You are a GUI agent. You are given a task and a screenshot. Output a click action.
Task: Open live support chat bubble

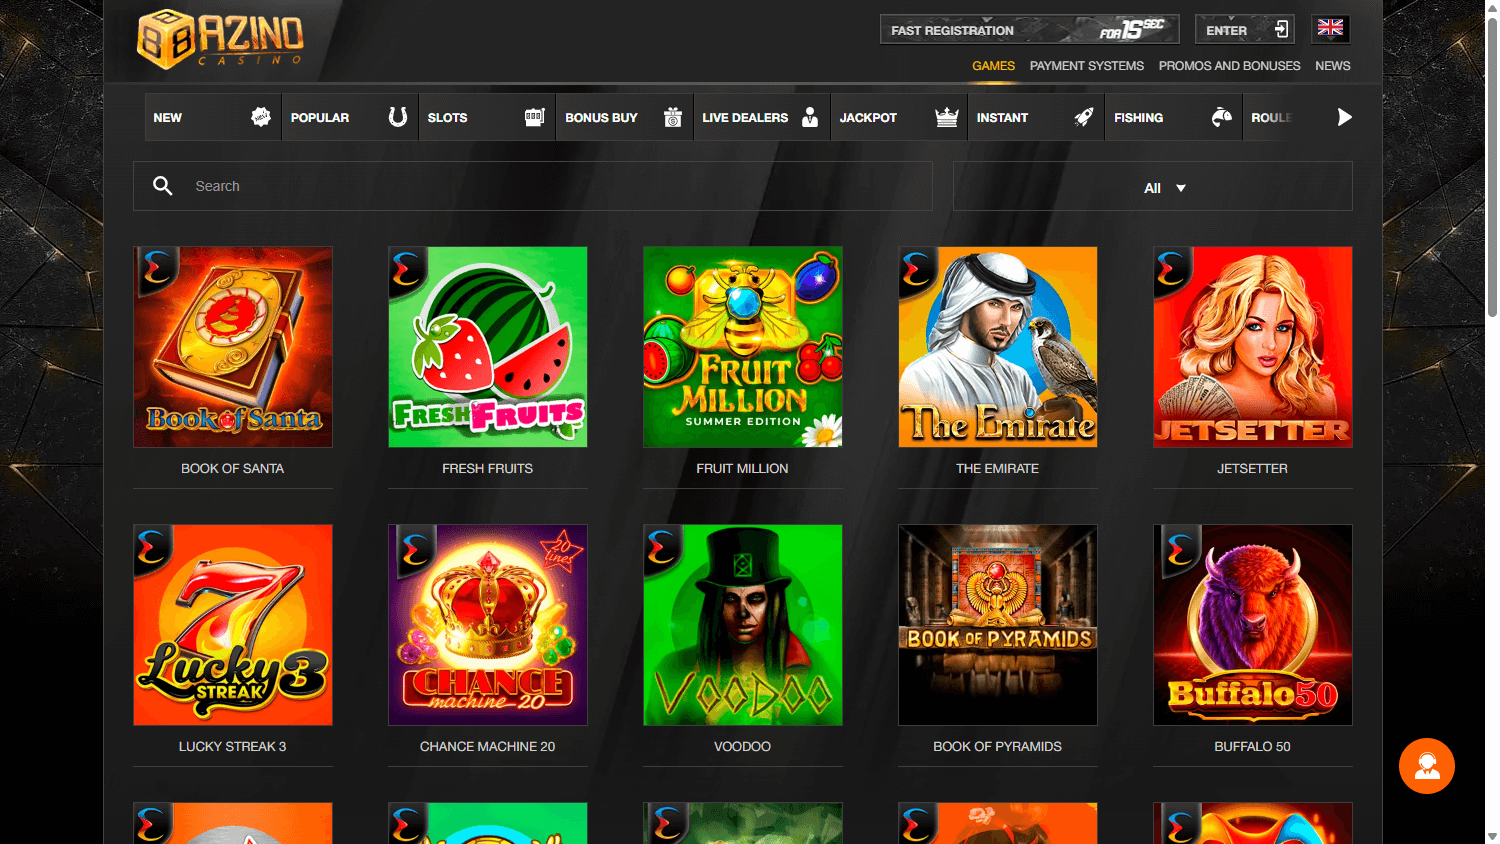click(1427, 765)
